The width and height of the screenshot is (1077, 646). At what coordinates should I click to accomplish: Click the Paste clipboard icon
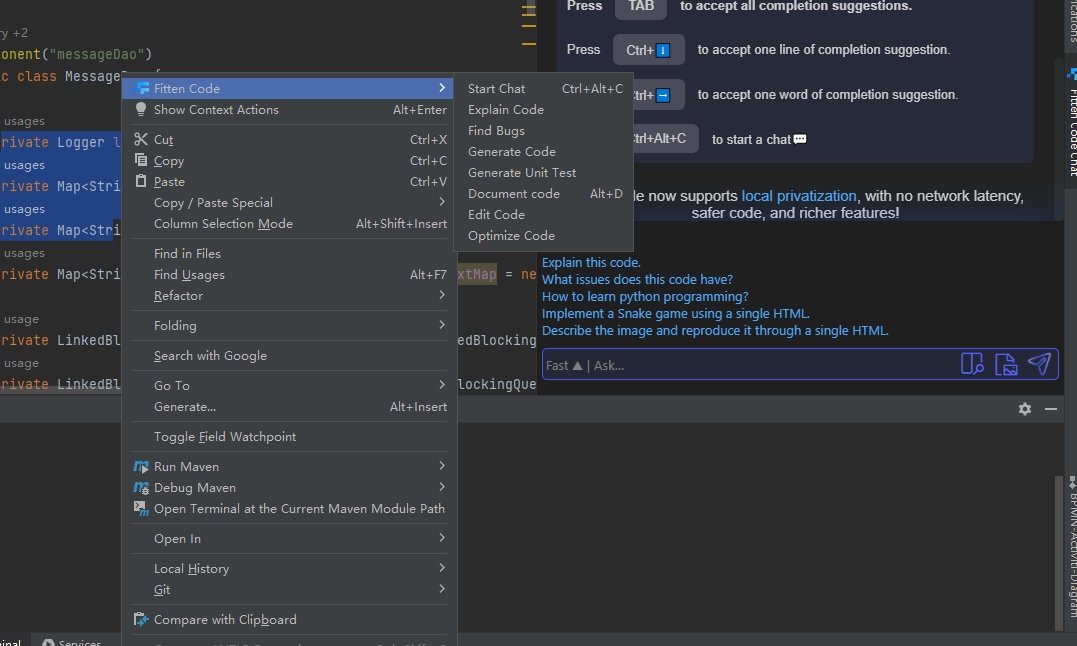point(141,181)
